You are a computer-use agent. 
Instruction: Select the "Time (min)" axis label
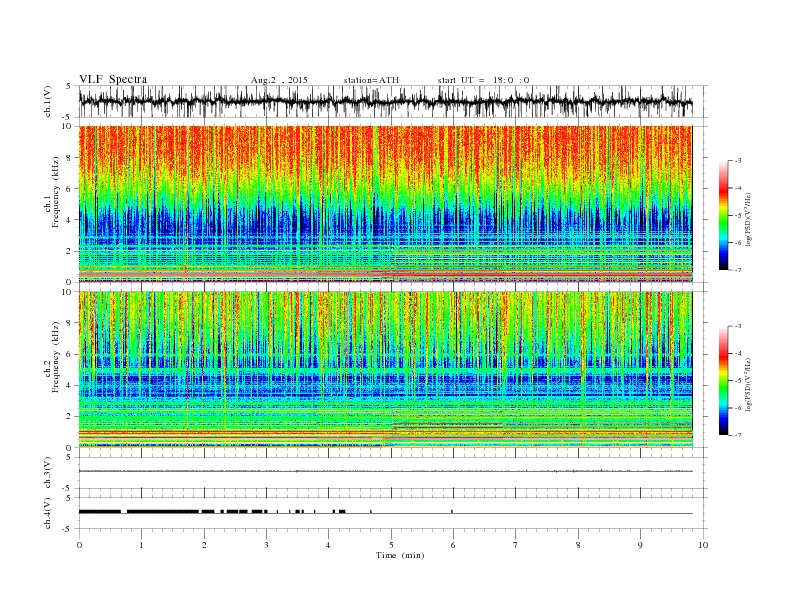400,555
